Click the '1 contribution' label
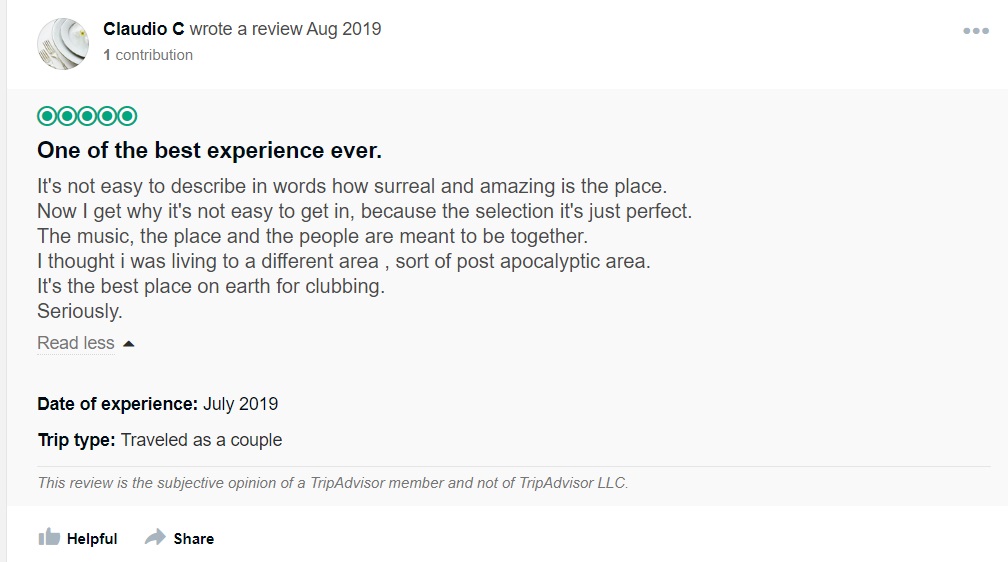Screen dimensions: 1008x562 148,55
